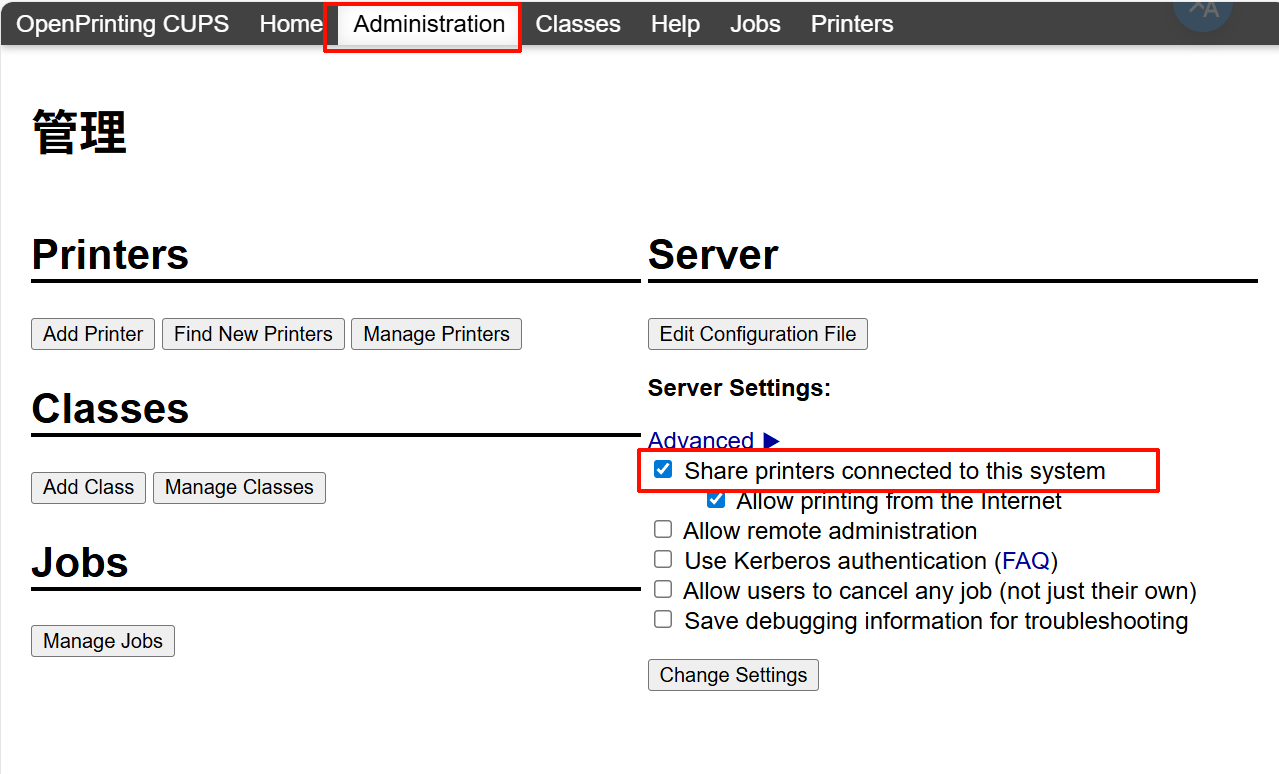The width and height of the screenshot is (1279, 774).
Task: Enable Allow remote administration checkbox
Action: [x=663, y=530]
